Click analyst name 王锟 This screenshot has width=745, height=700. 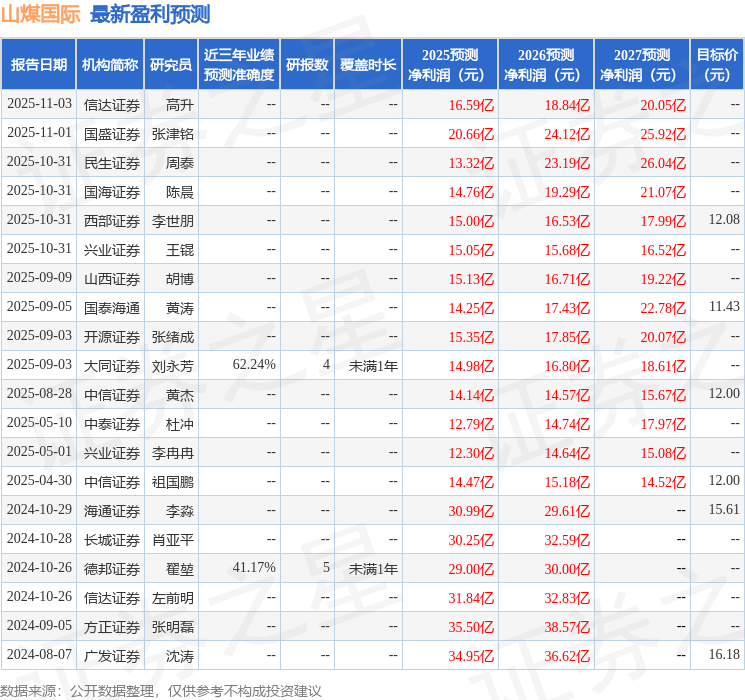point(180,250)
